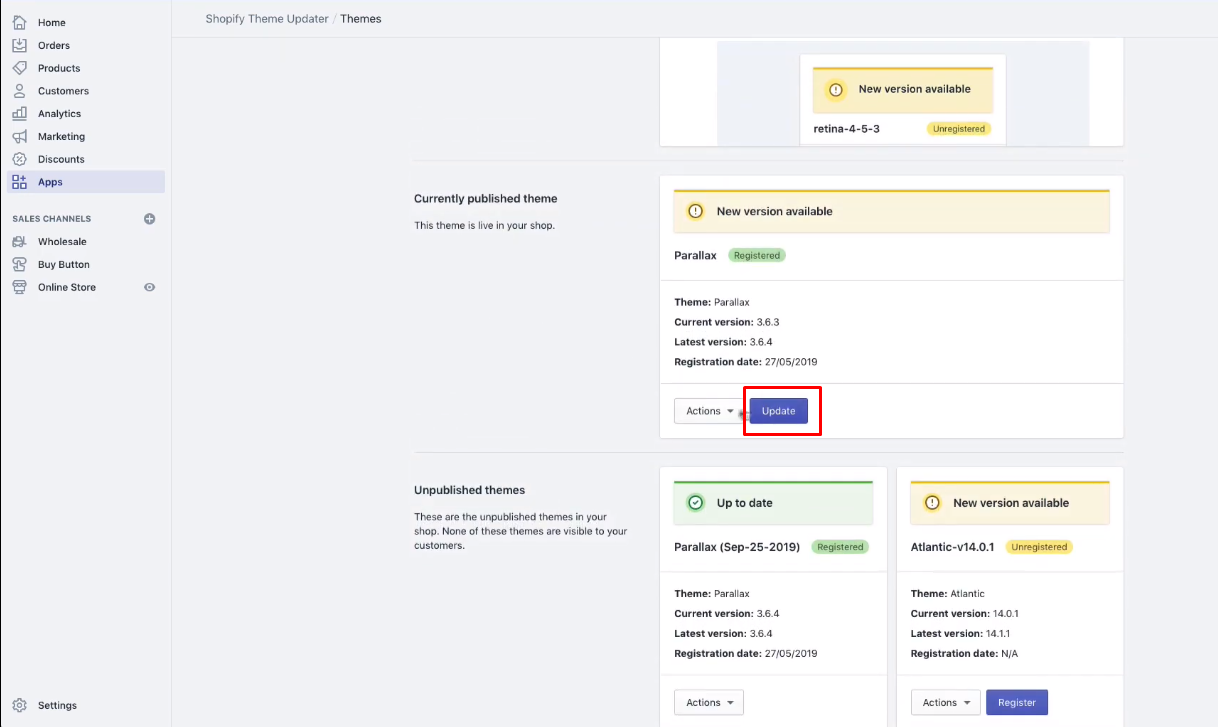Open Shopify Theme Updater breadcrumb link
1218x727 pixels.
tap(267, 19)
